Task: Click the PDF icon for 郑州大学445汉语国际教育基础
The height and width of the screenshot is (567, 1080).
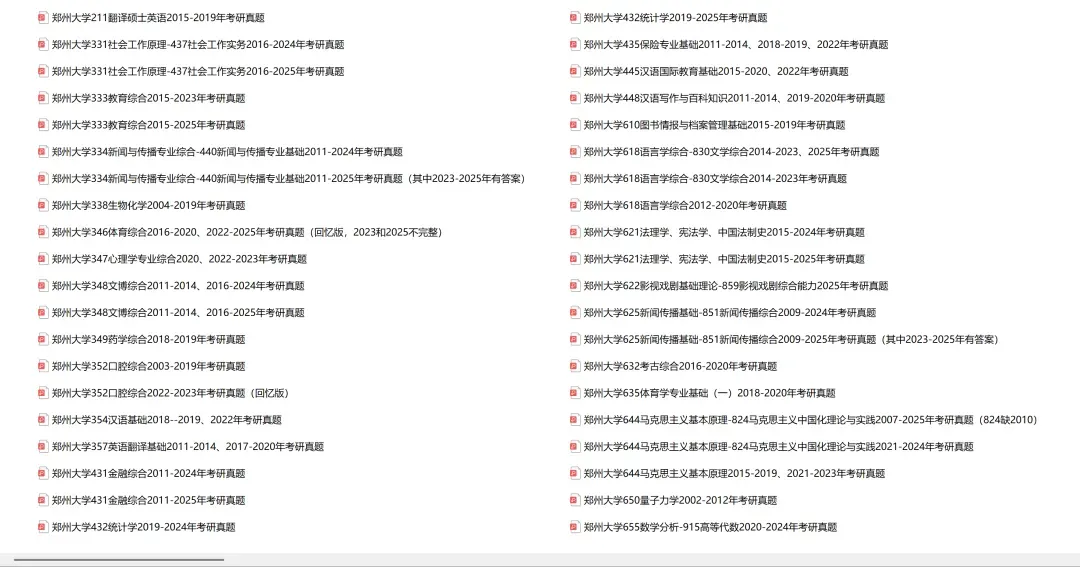Action: 574,72
